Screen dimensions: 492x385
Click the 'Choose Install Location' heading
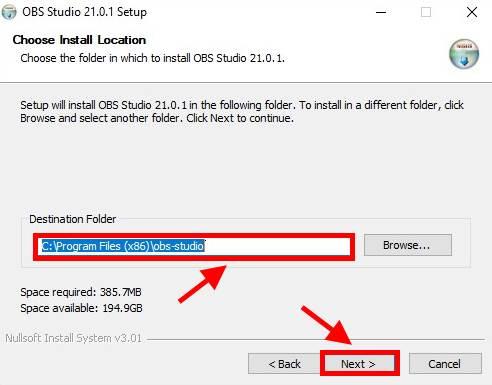tap(79, 40)
